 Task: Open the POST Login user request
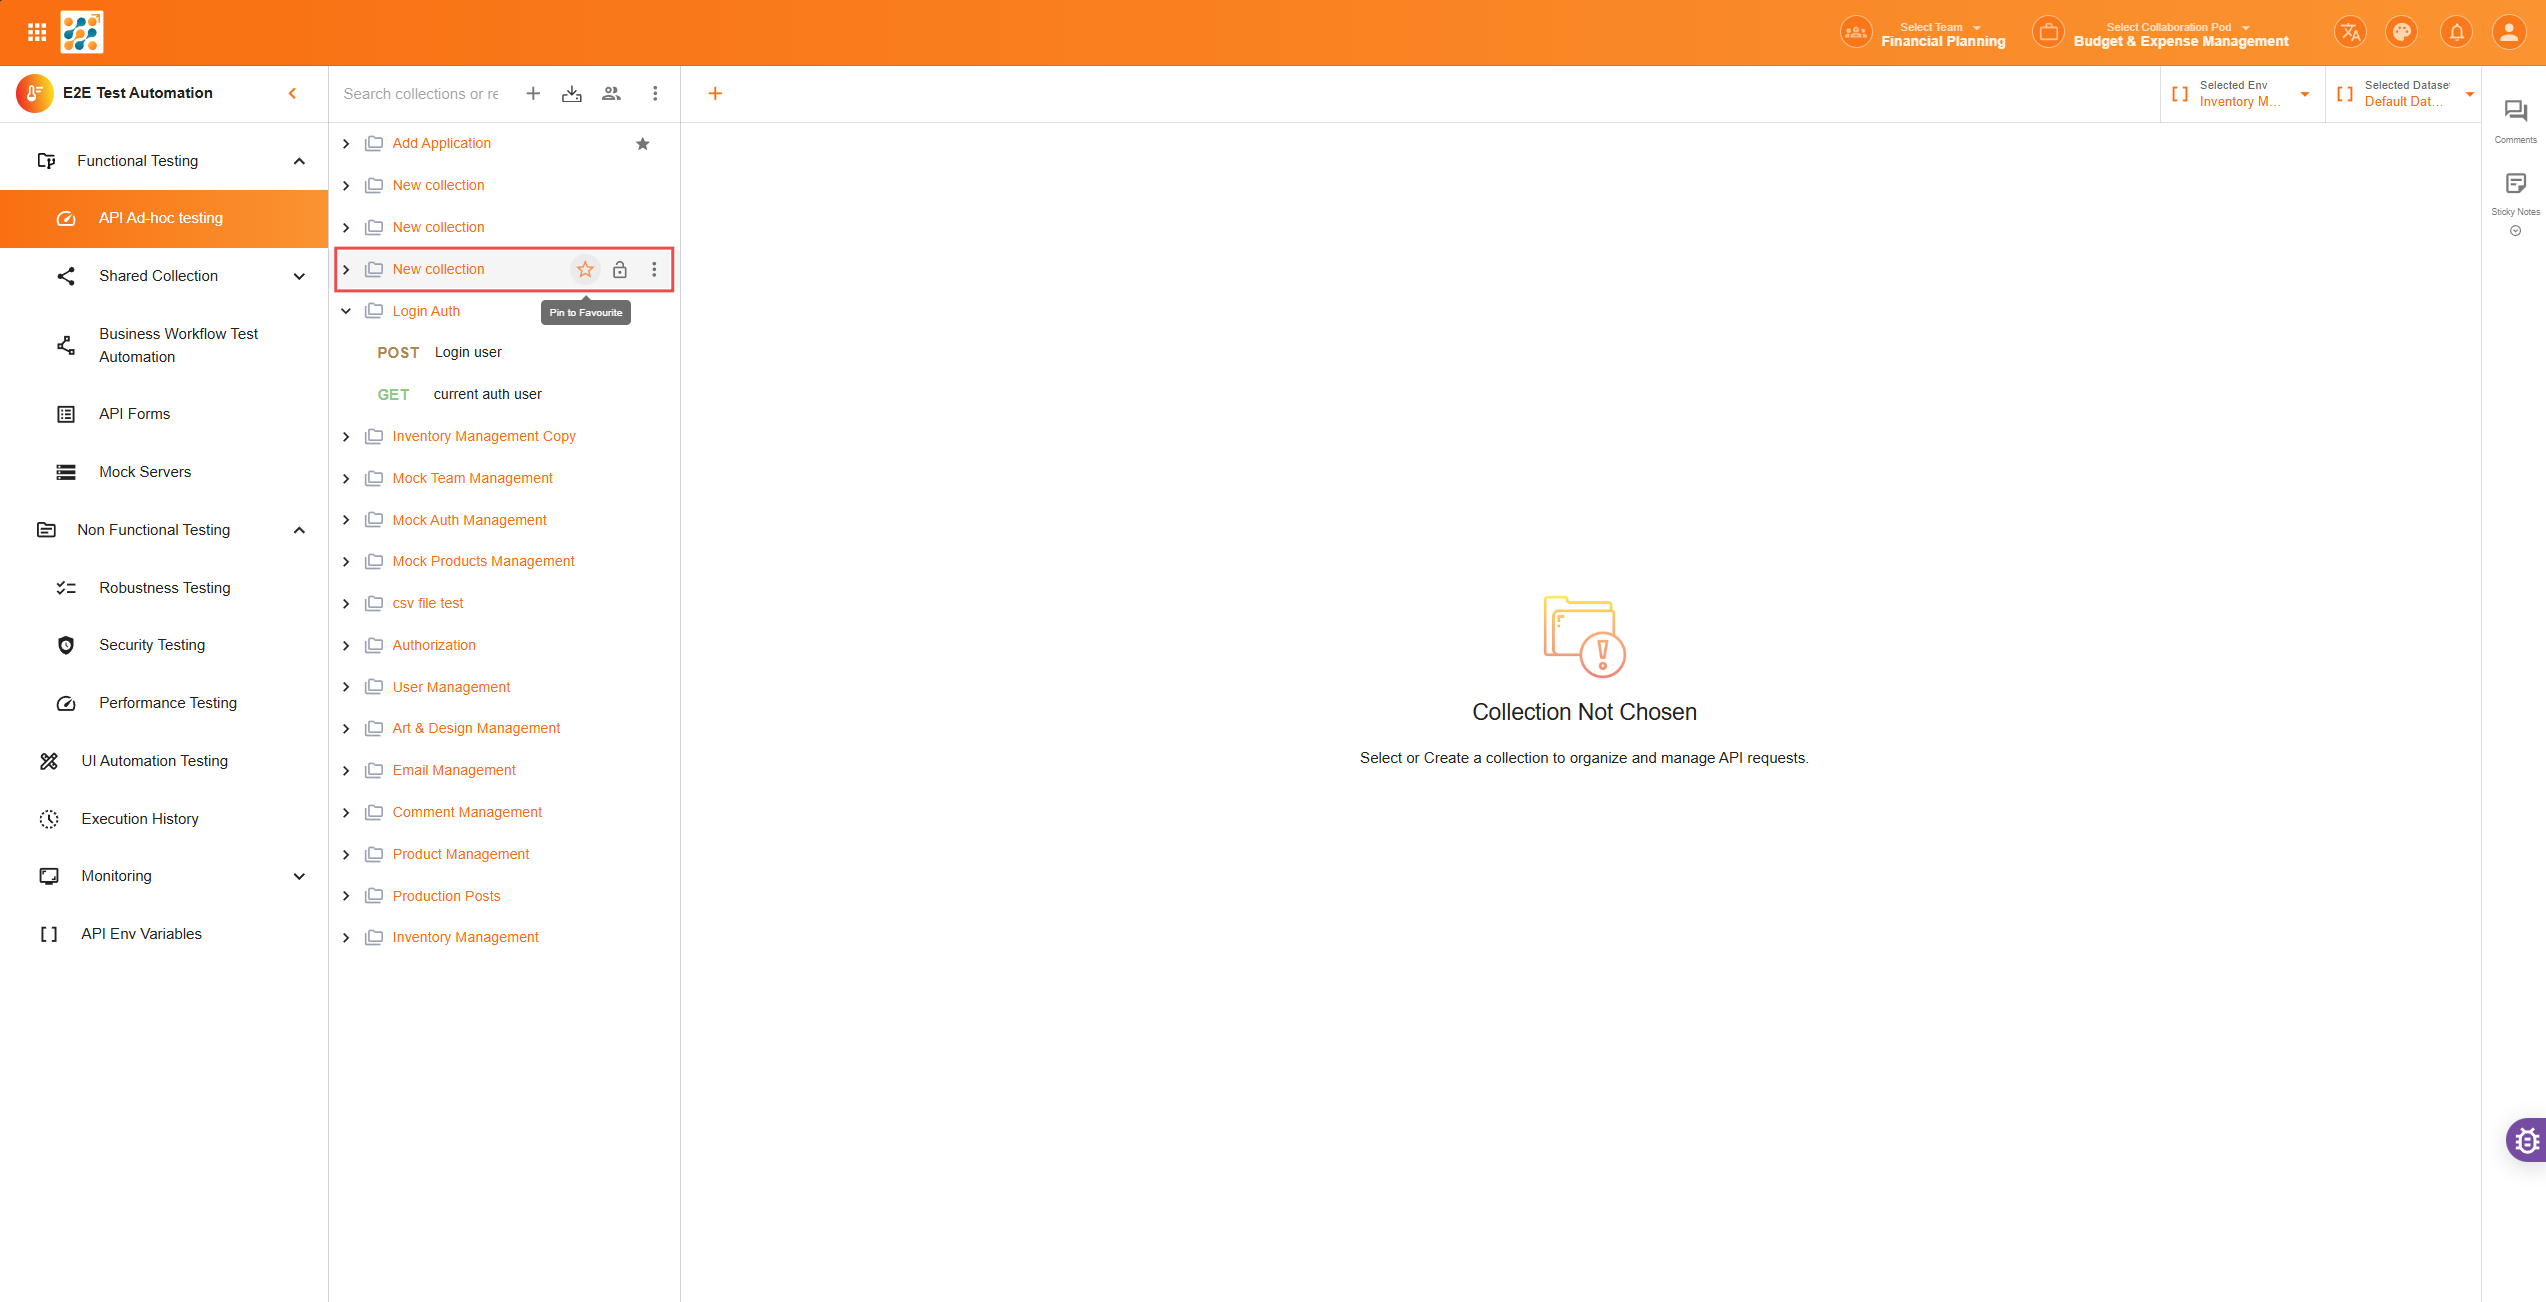[468, 353]
